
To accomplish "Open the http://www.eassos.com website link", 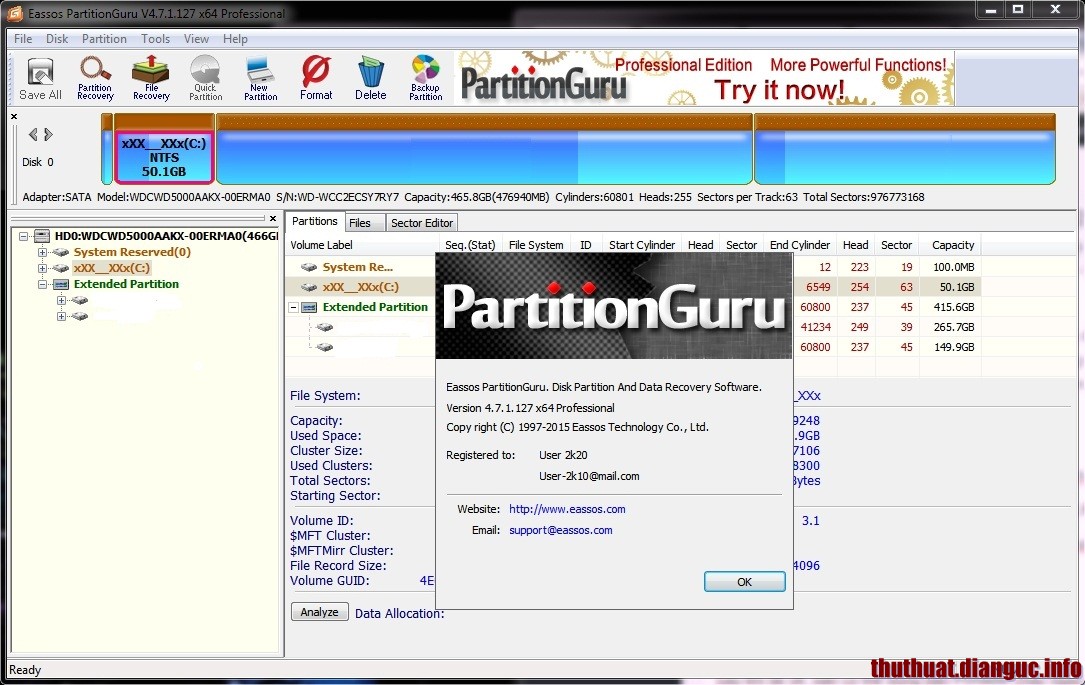I will point(567,509).
